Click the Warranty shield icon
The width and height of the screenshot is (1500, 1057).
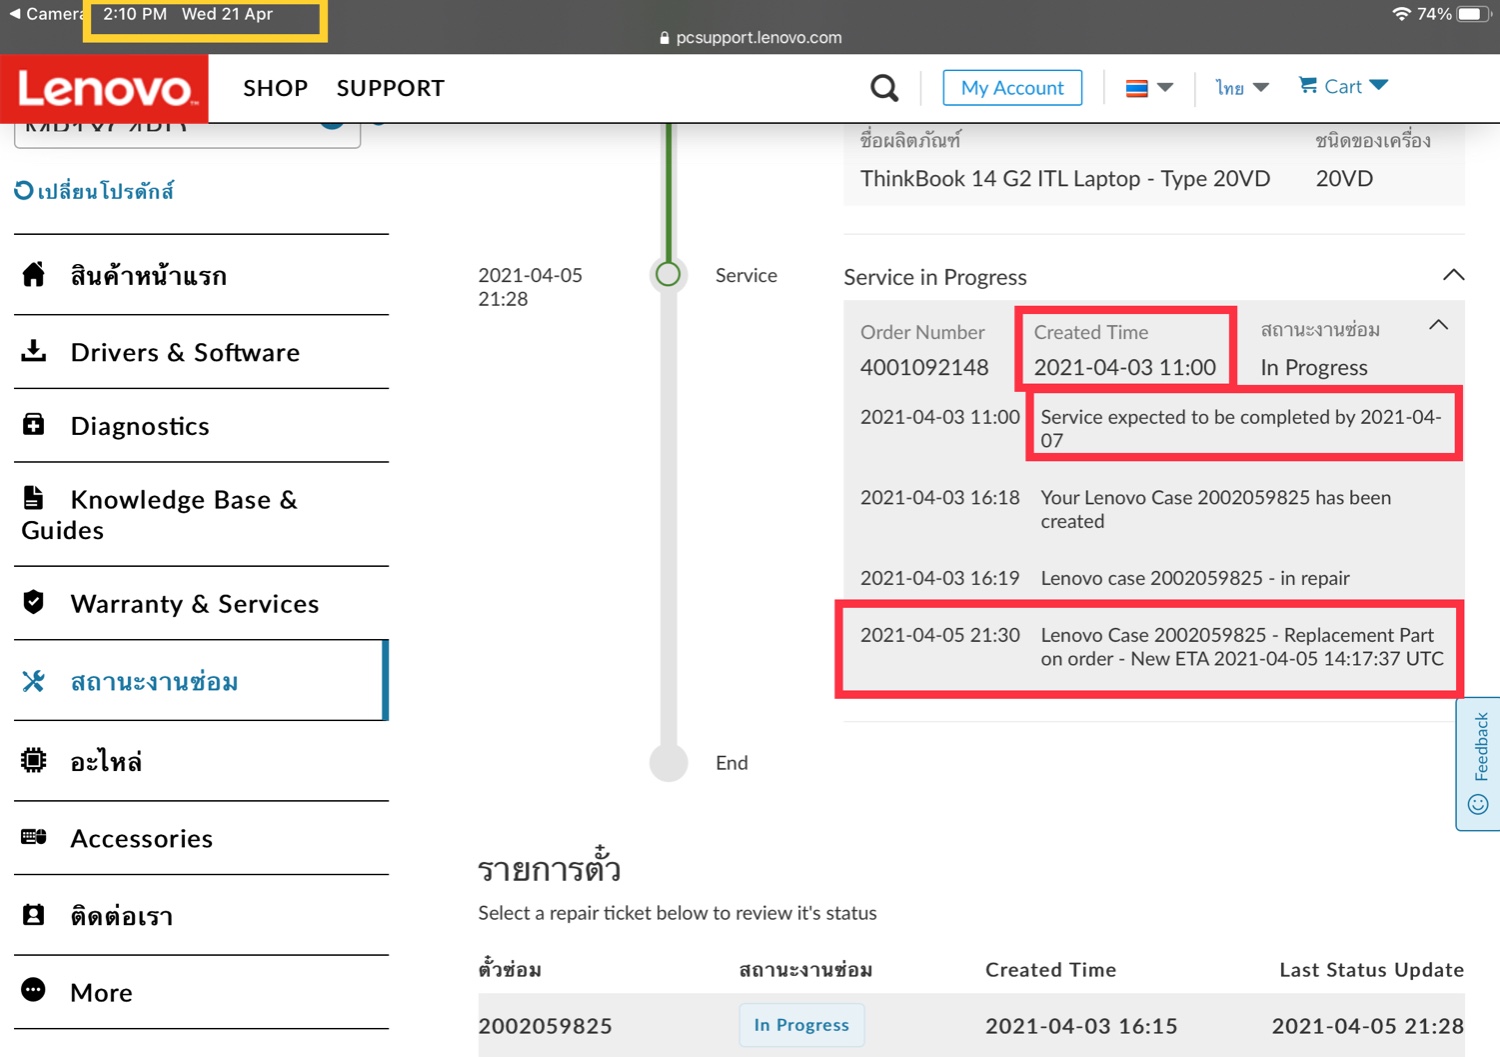coord(34,602)
